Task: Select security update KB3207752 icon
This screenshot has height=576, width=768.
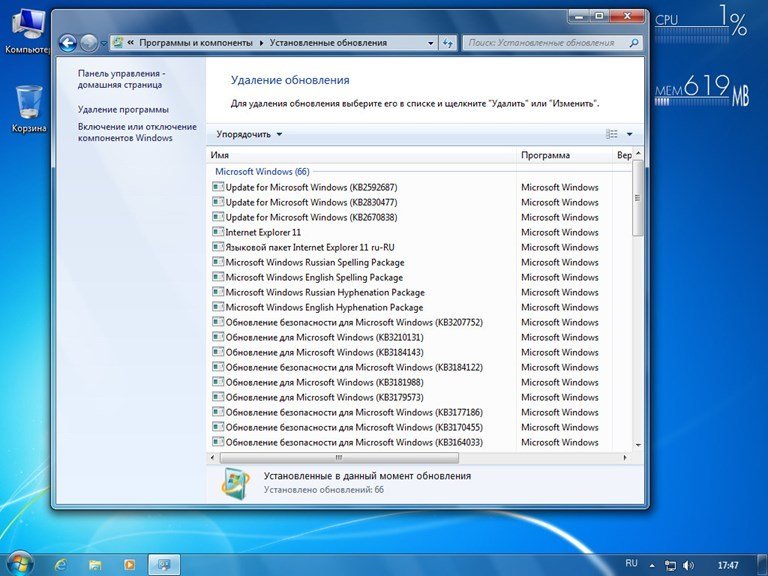Action: point(218,322)
